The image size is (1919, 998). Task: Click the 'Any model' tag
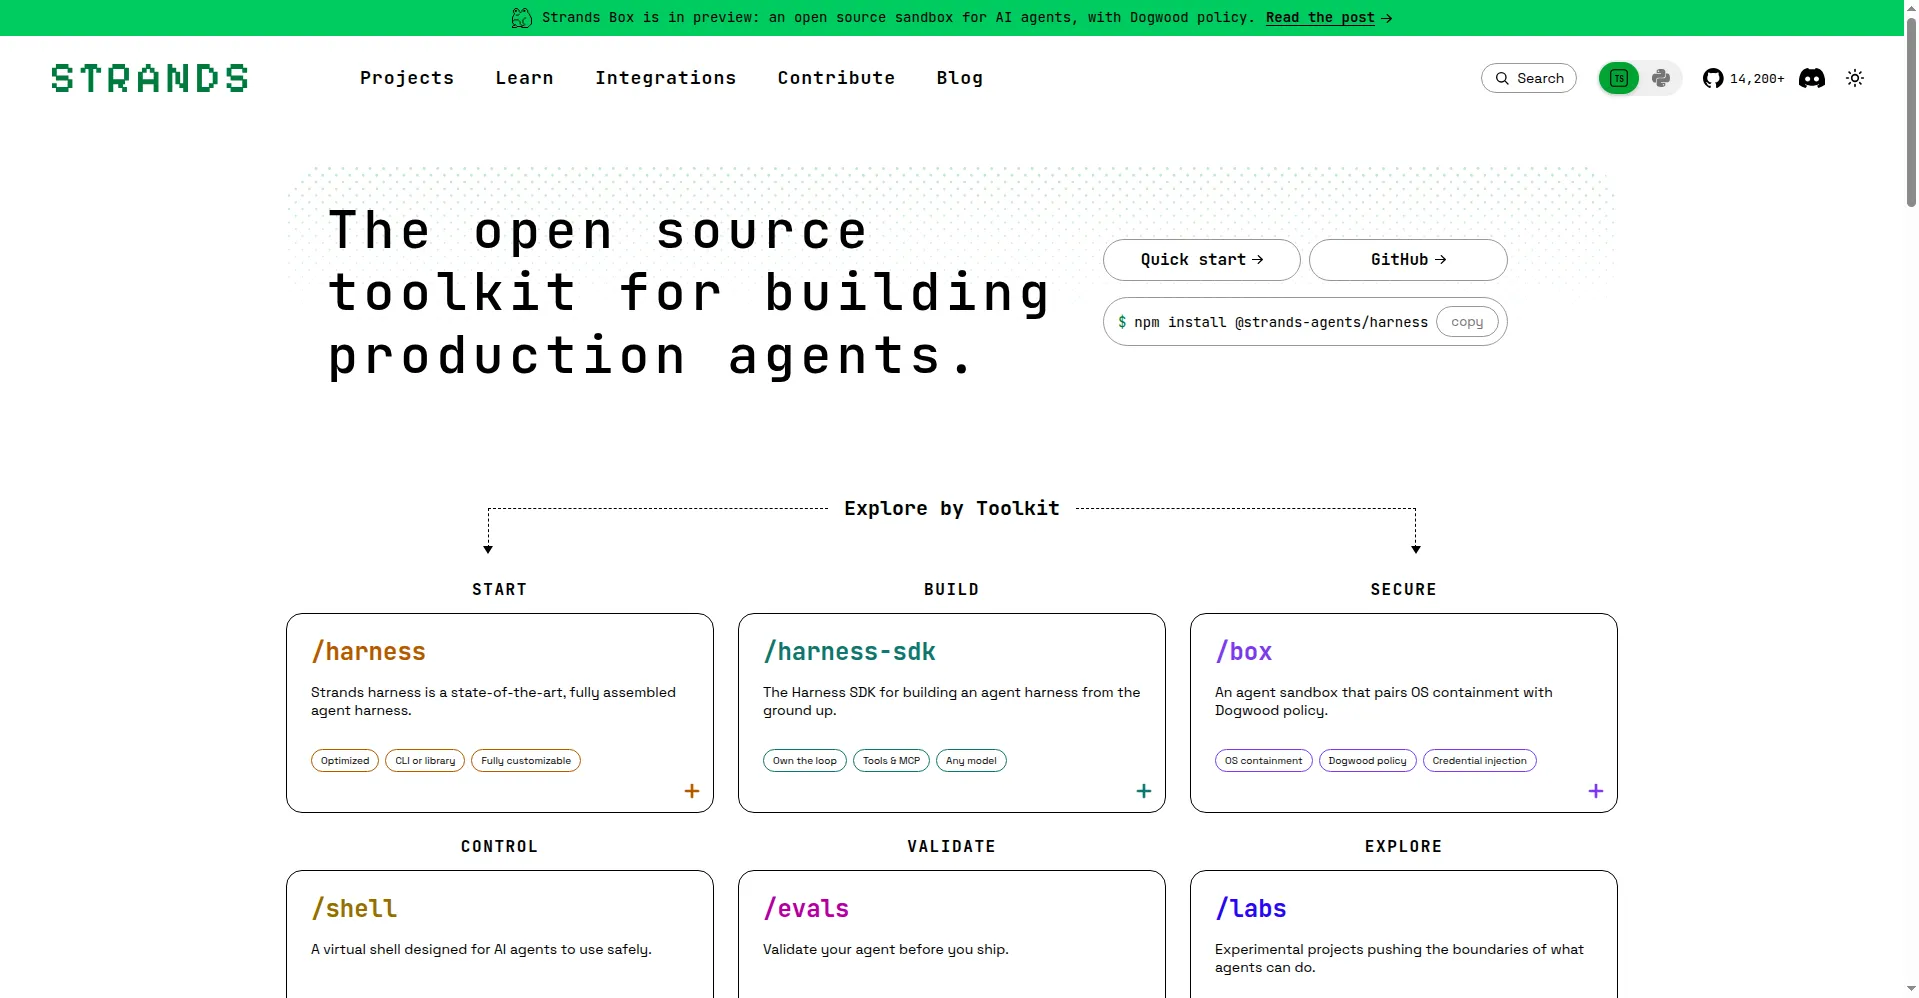pos(971,761)
